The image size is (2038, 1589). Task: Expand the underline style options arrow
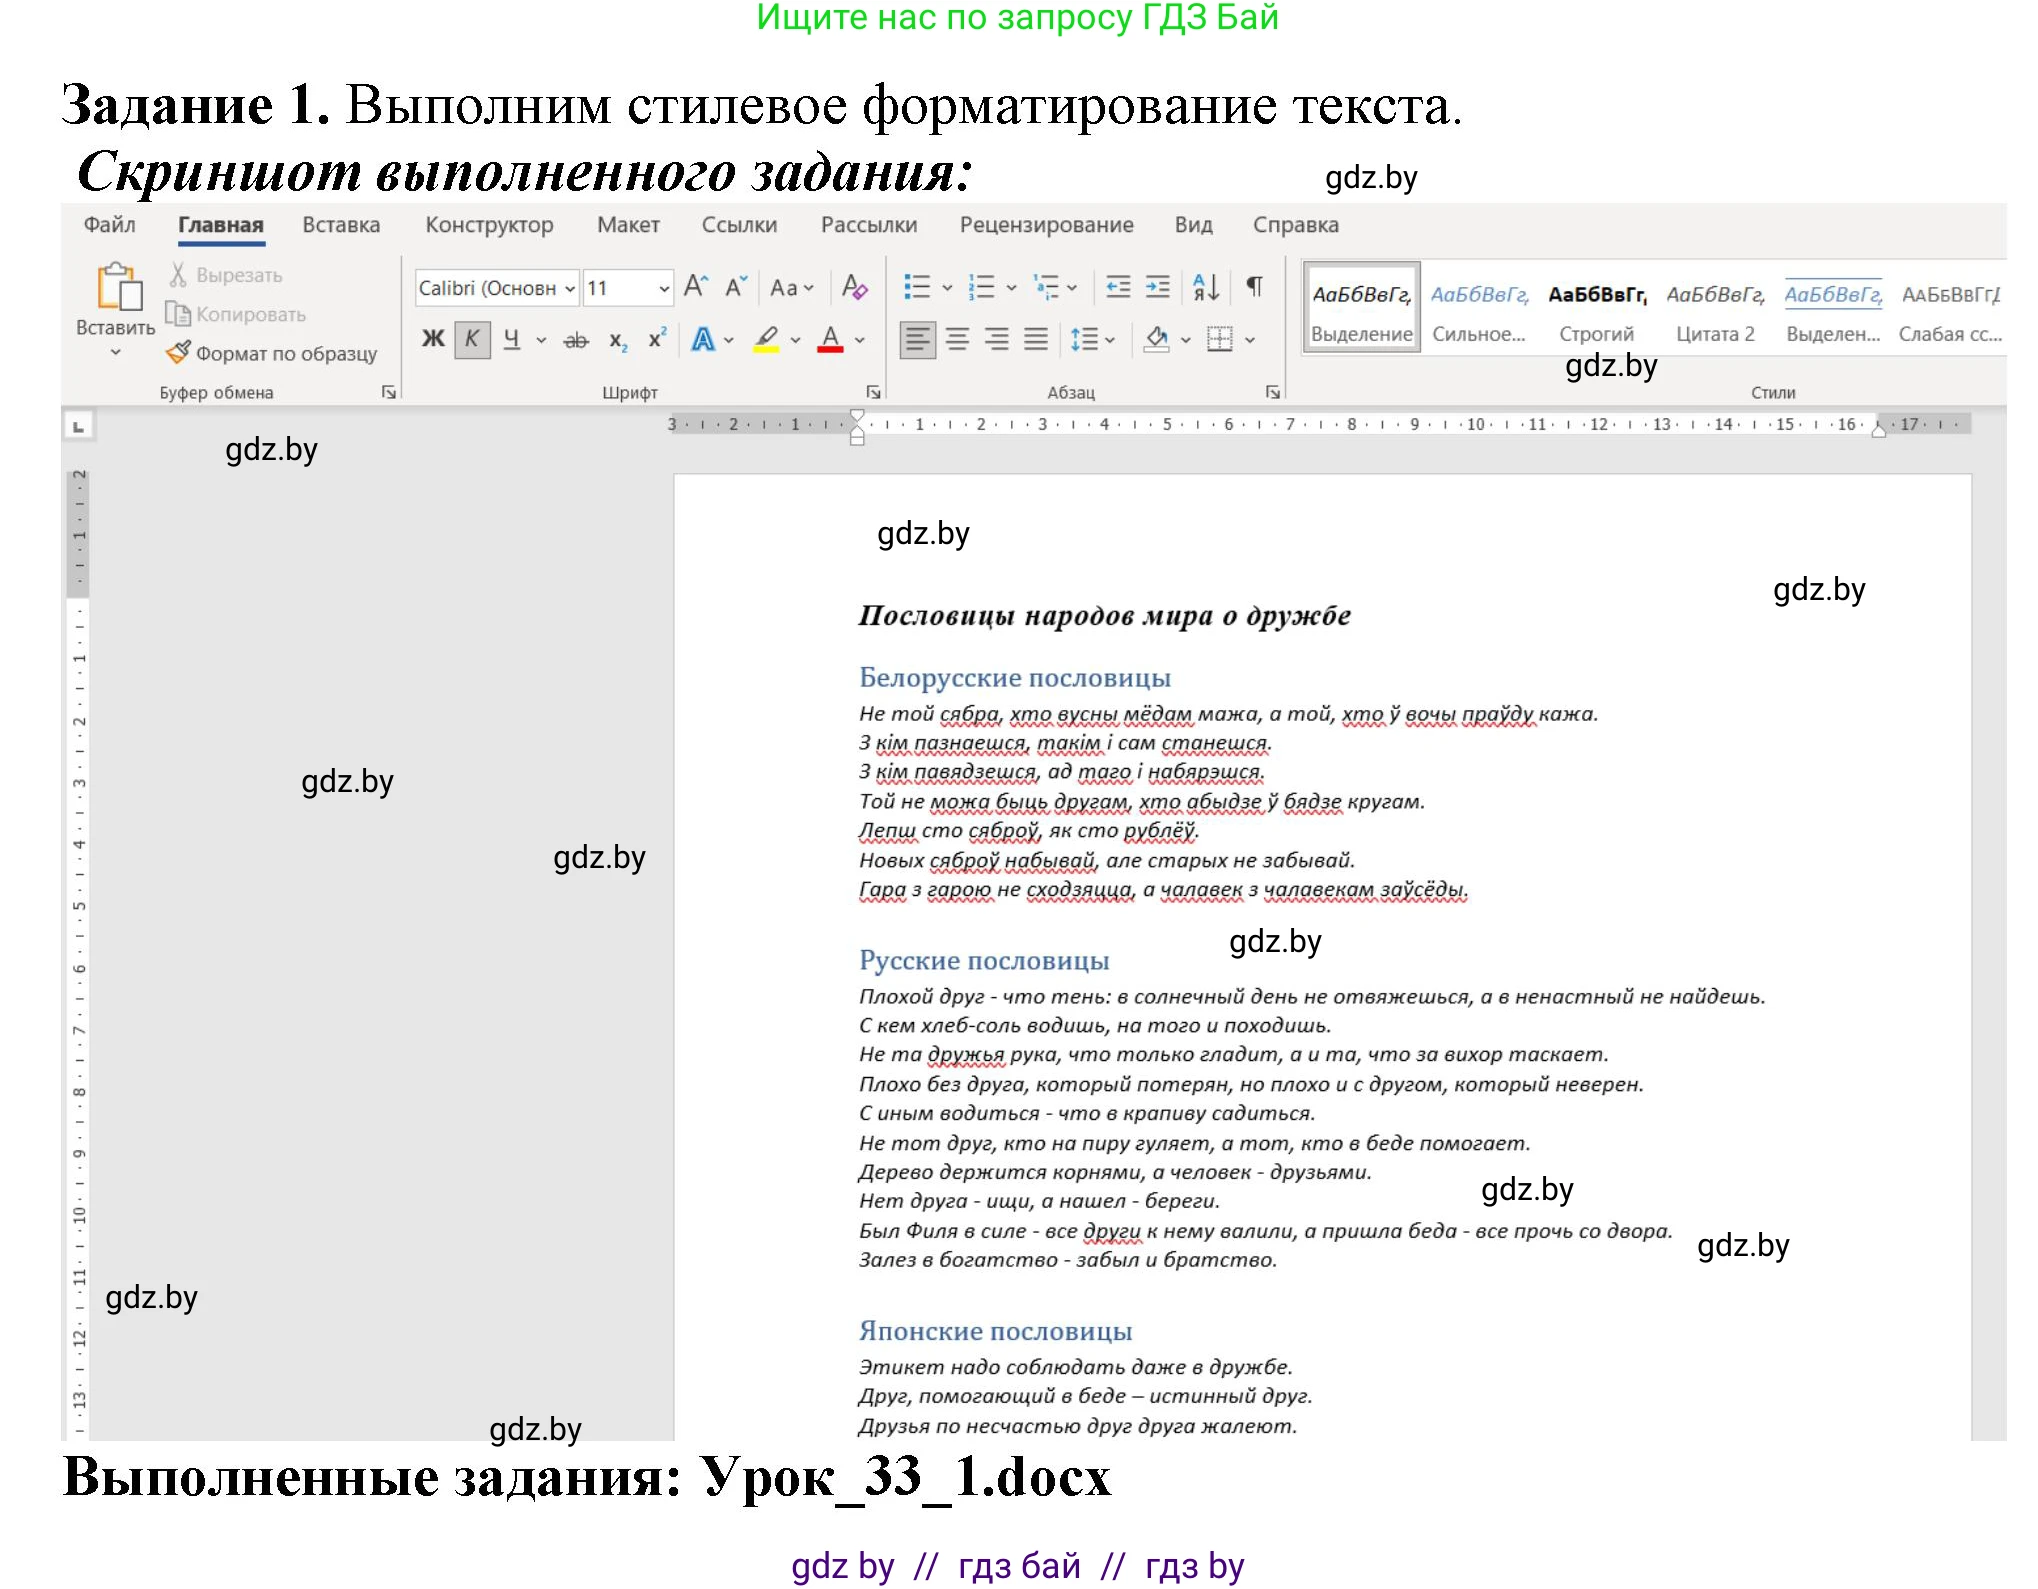click(x=542, y=339)
